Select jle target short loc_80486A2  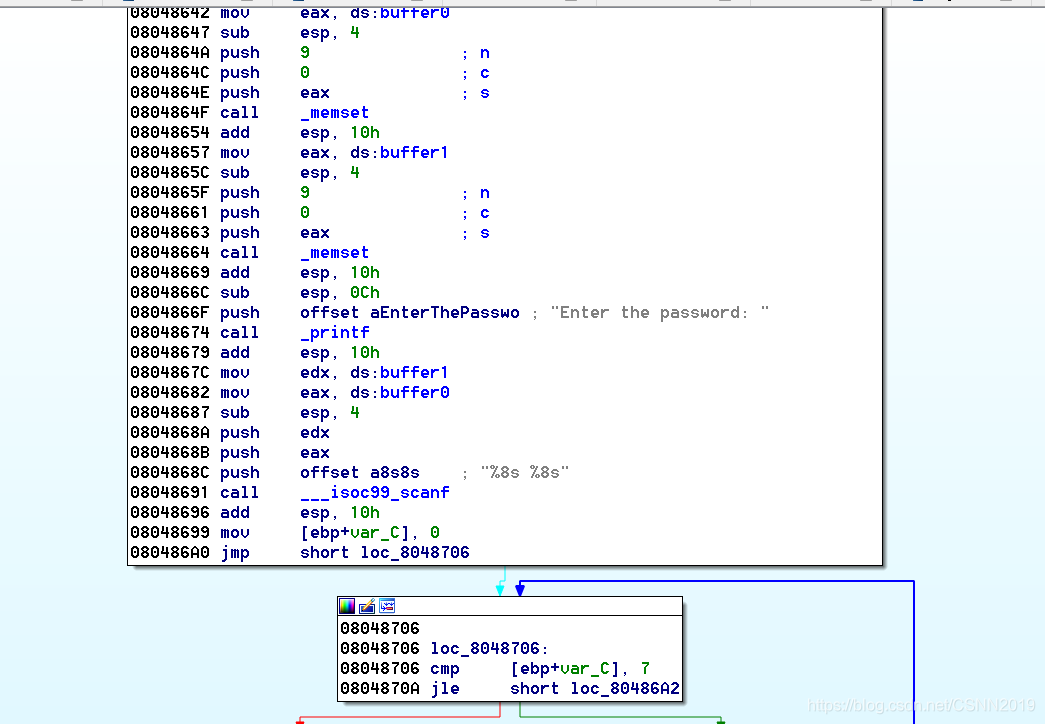tap(594, 689)
